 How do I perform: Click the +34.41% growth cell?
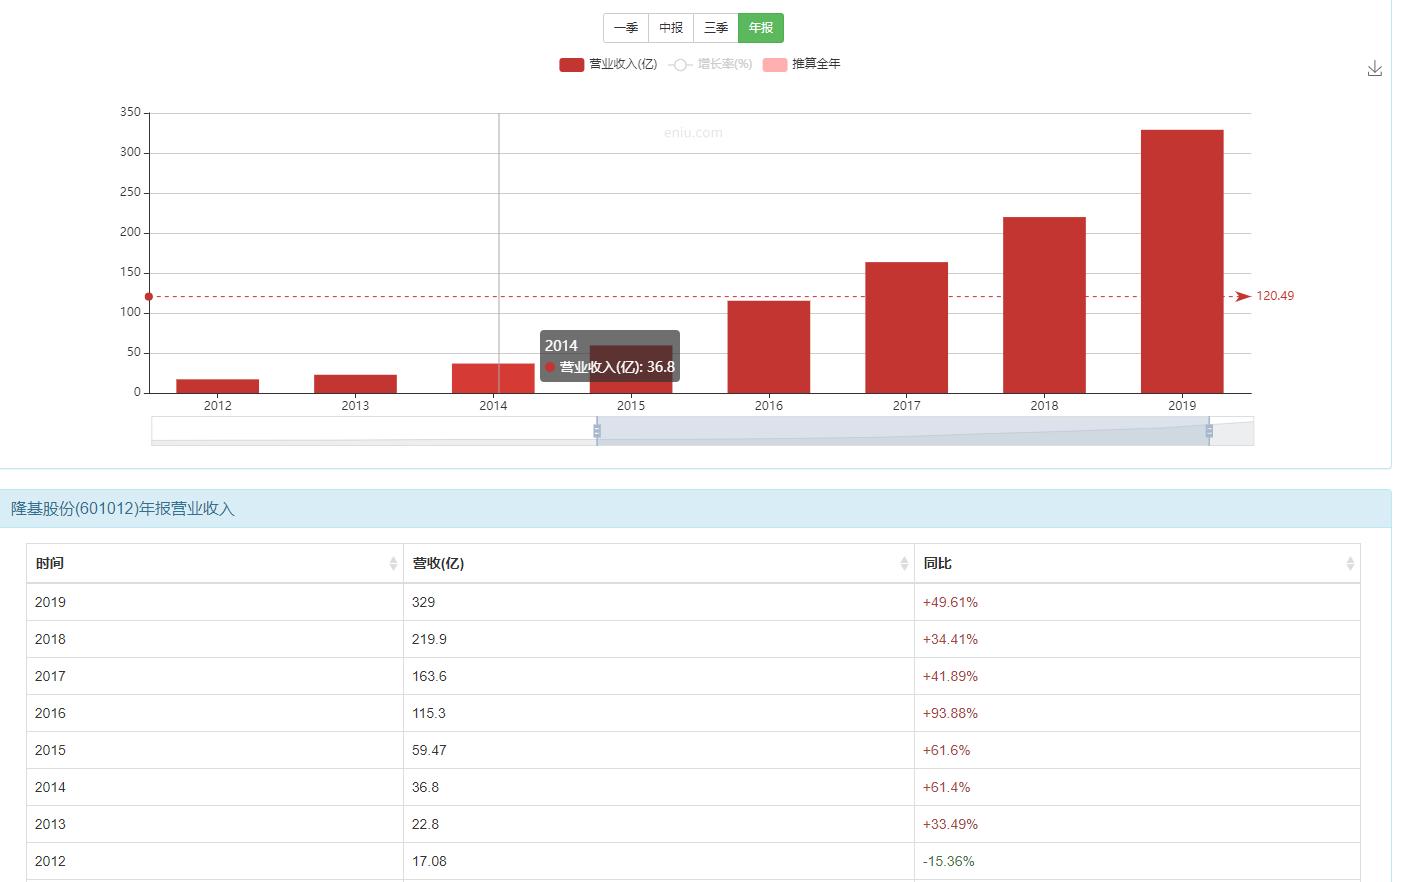pos(1137,639)
